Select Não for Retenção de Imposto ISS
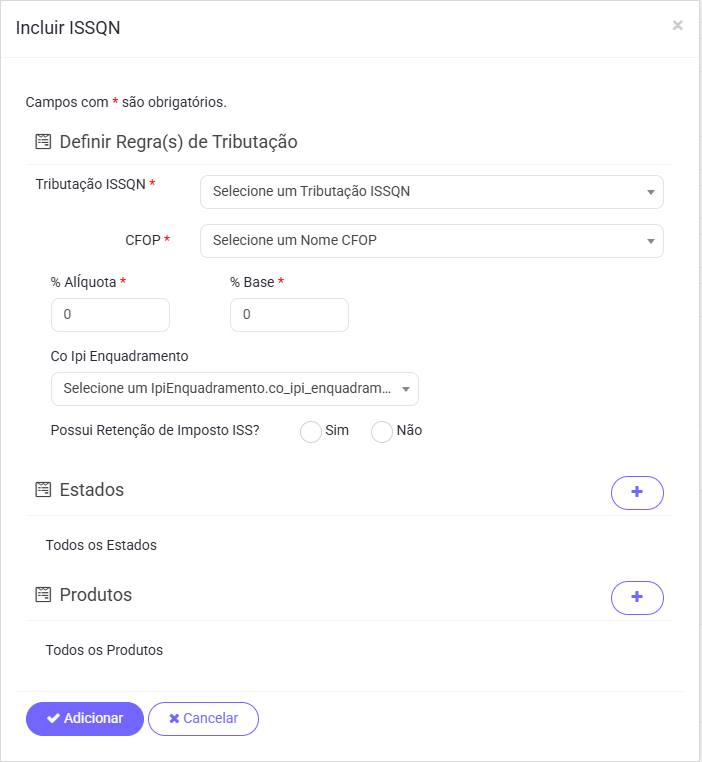Image resolution: width=702 pixels, height=762 pixels. (382, 431)
